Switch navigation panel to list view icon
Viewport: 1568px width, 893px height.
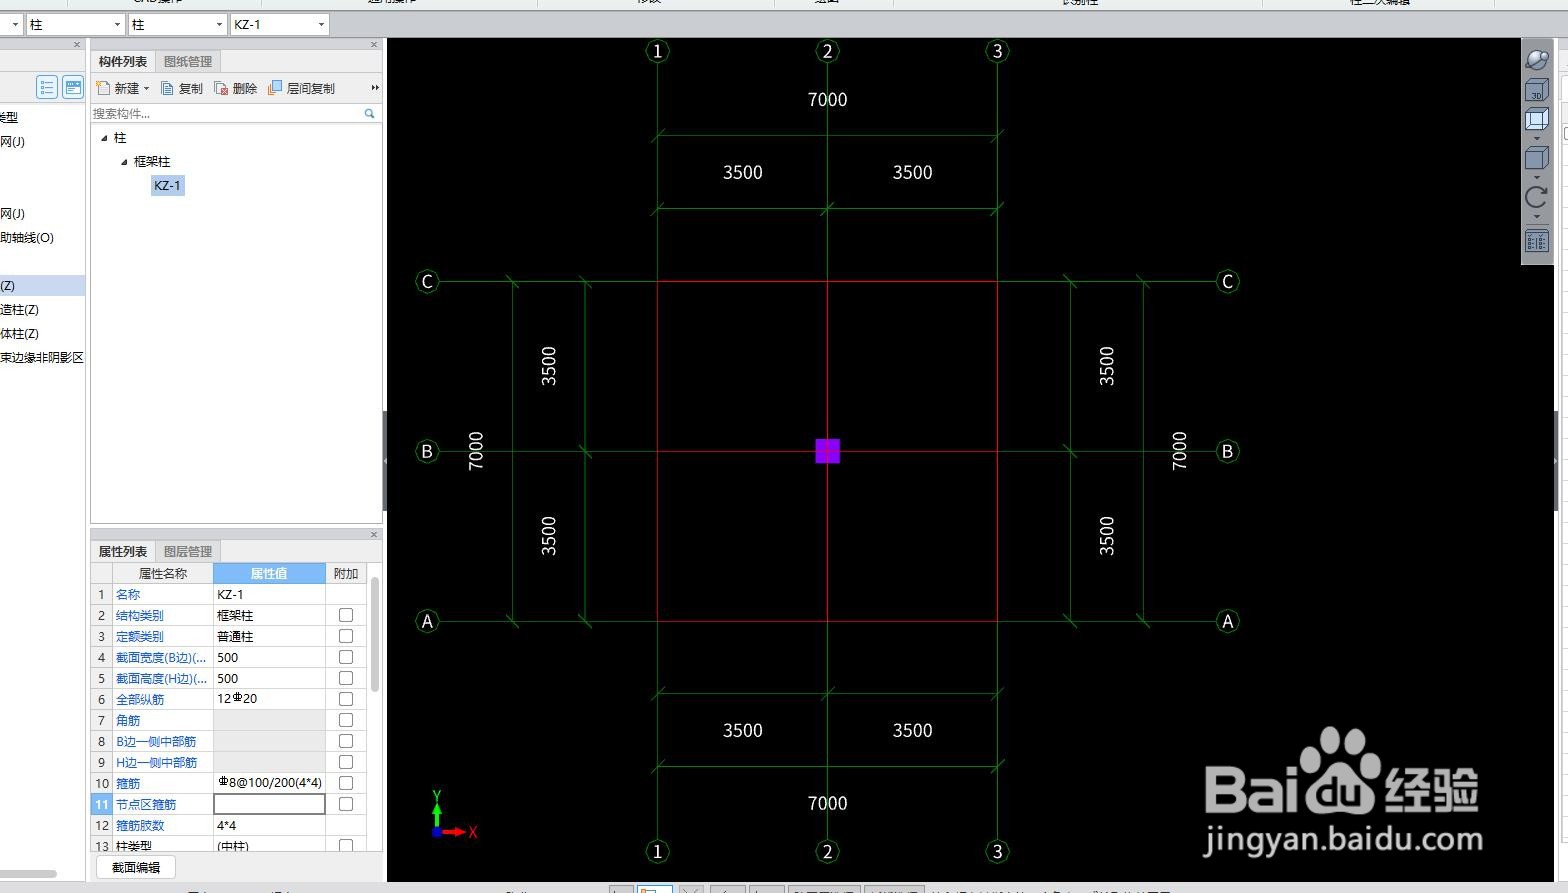pyautogui.click(x=47, y=87)
